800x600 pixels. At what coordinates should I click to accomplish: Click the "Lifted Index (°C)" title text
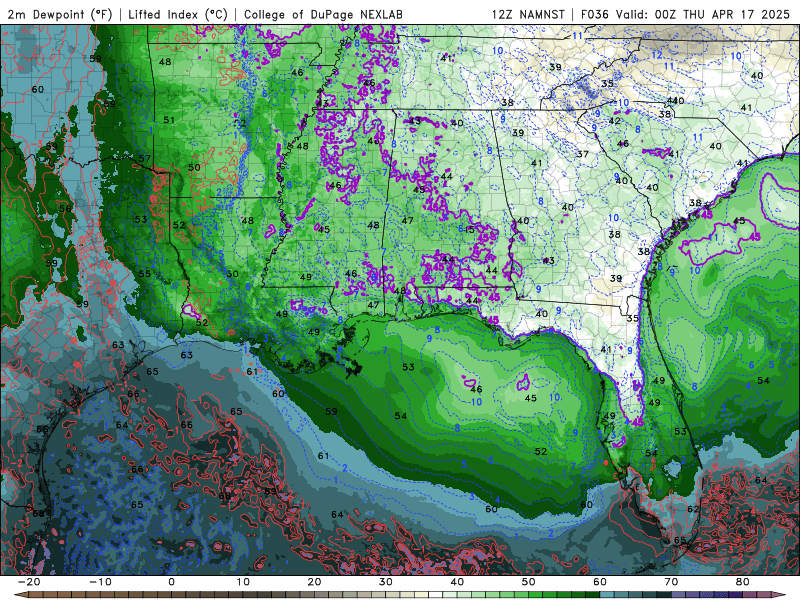pos(178,14)
